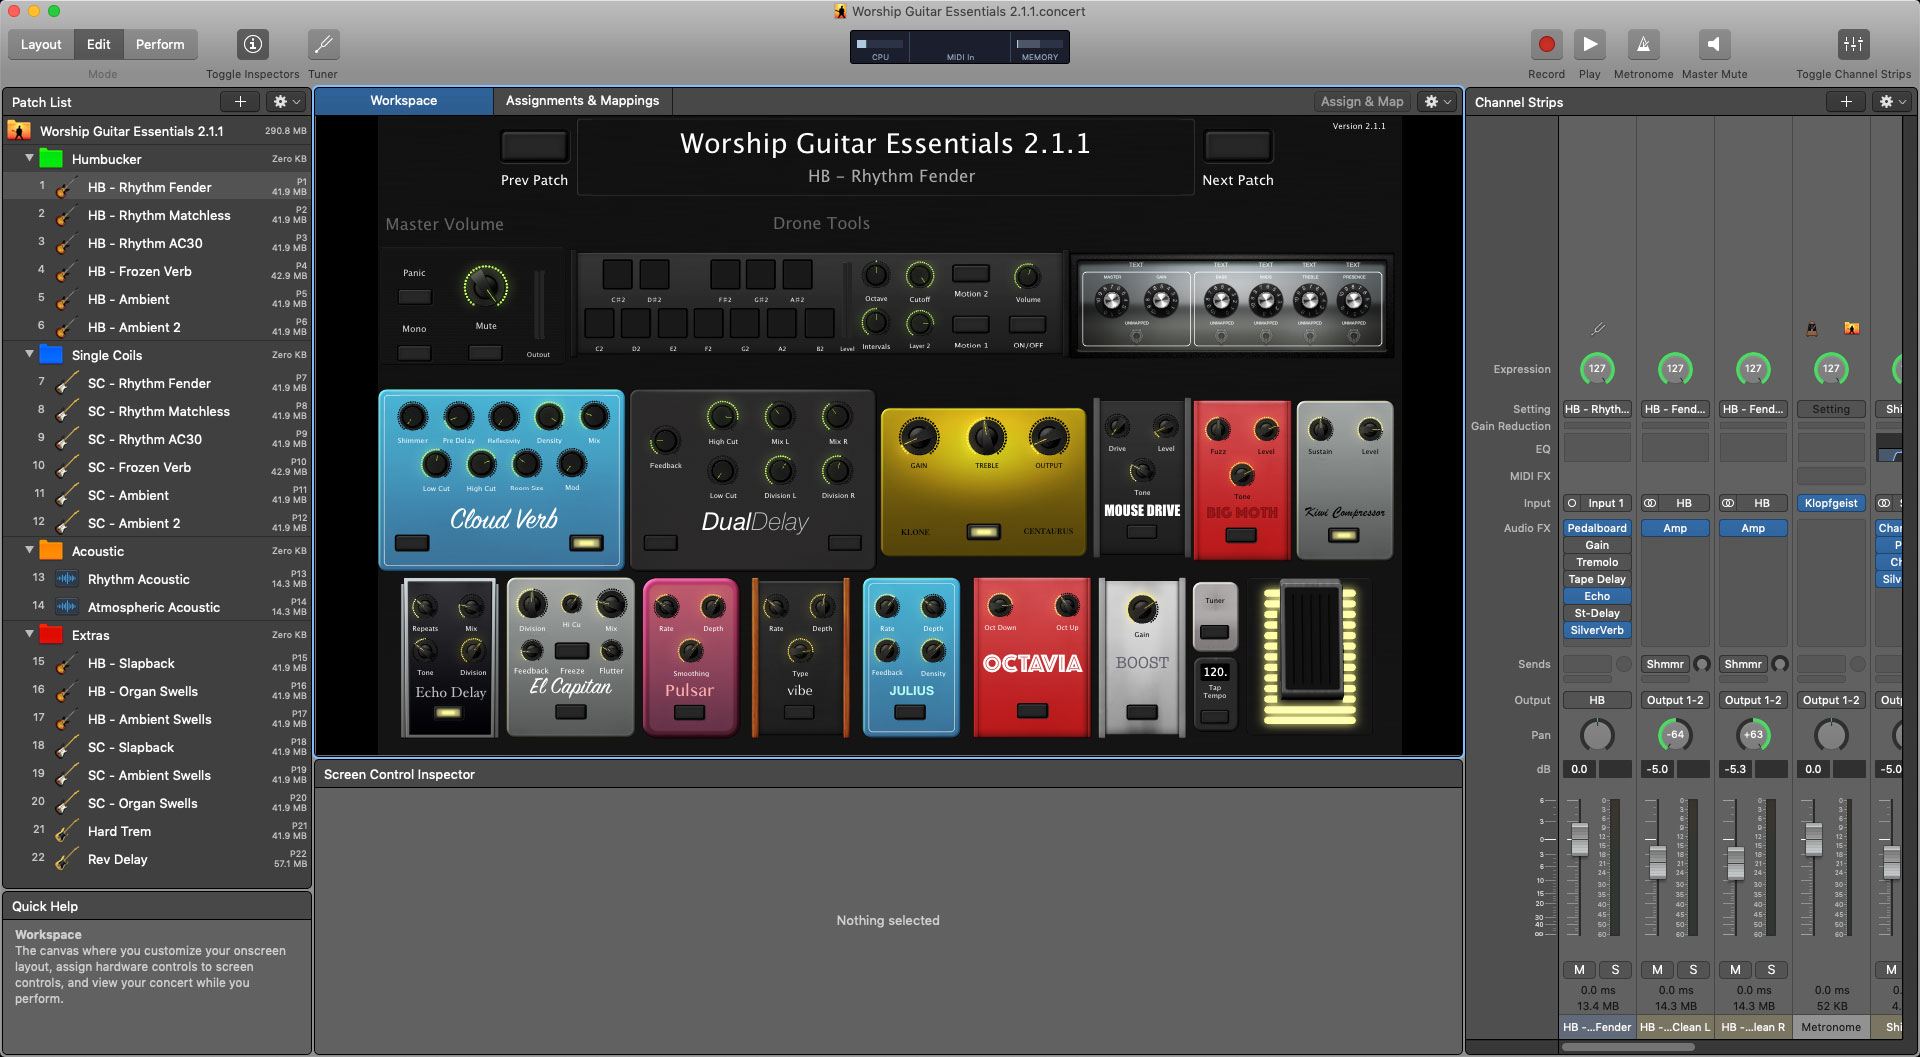
Task: Click Toggle Channel Strips mixer icon
Action: (1853, 45)
